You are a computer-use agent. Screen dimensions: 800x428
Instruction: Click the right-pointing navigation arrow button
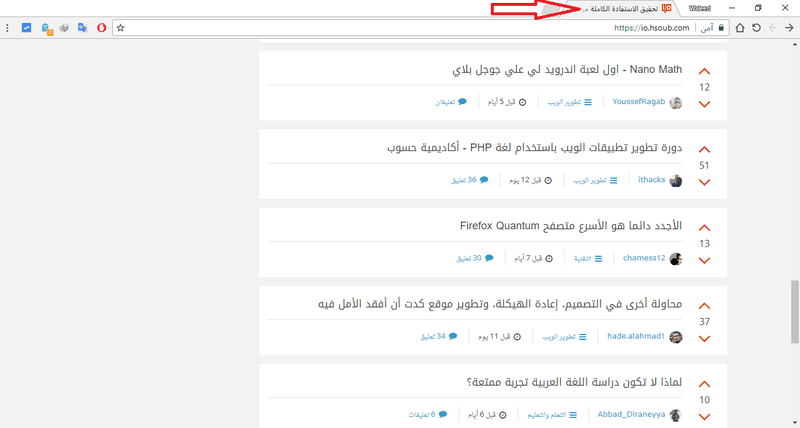tap(789, 28)
